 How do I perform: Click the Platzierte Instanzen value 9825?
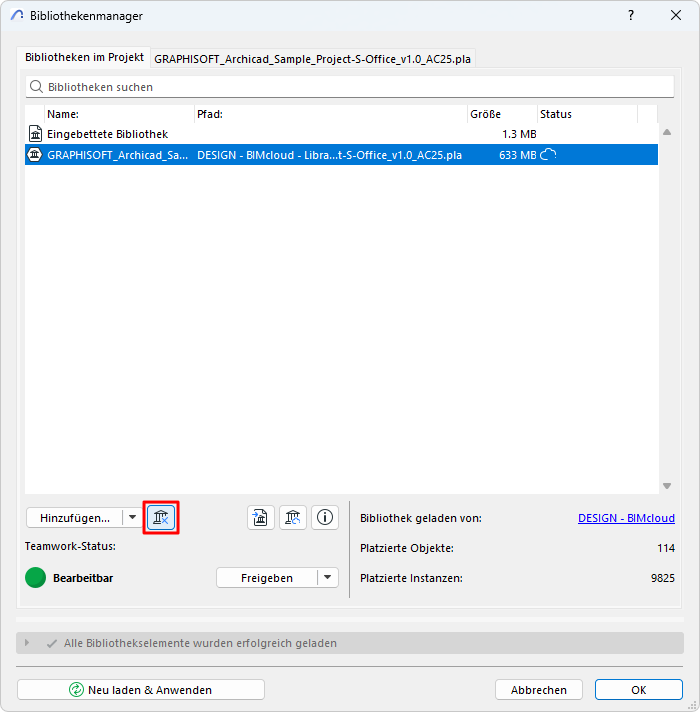coord(663,578)
